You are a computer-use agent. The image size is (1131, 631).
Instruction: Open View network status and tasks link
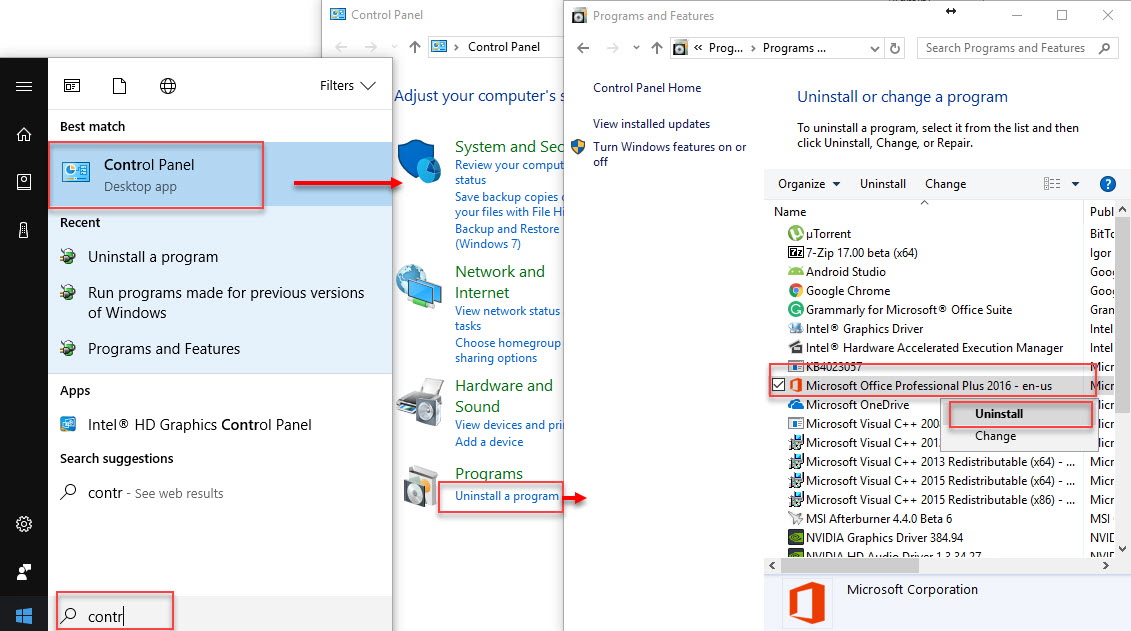click(x=507, y=318)
